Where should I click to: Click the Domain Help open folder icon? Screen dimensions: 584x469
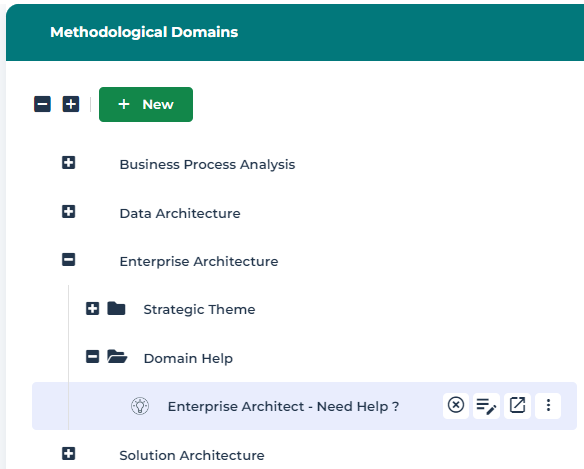117,356
